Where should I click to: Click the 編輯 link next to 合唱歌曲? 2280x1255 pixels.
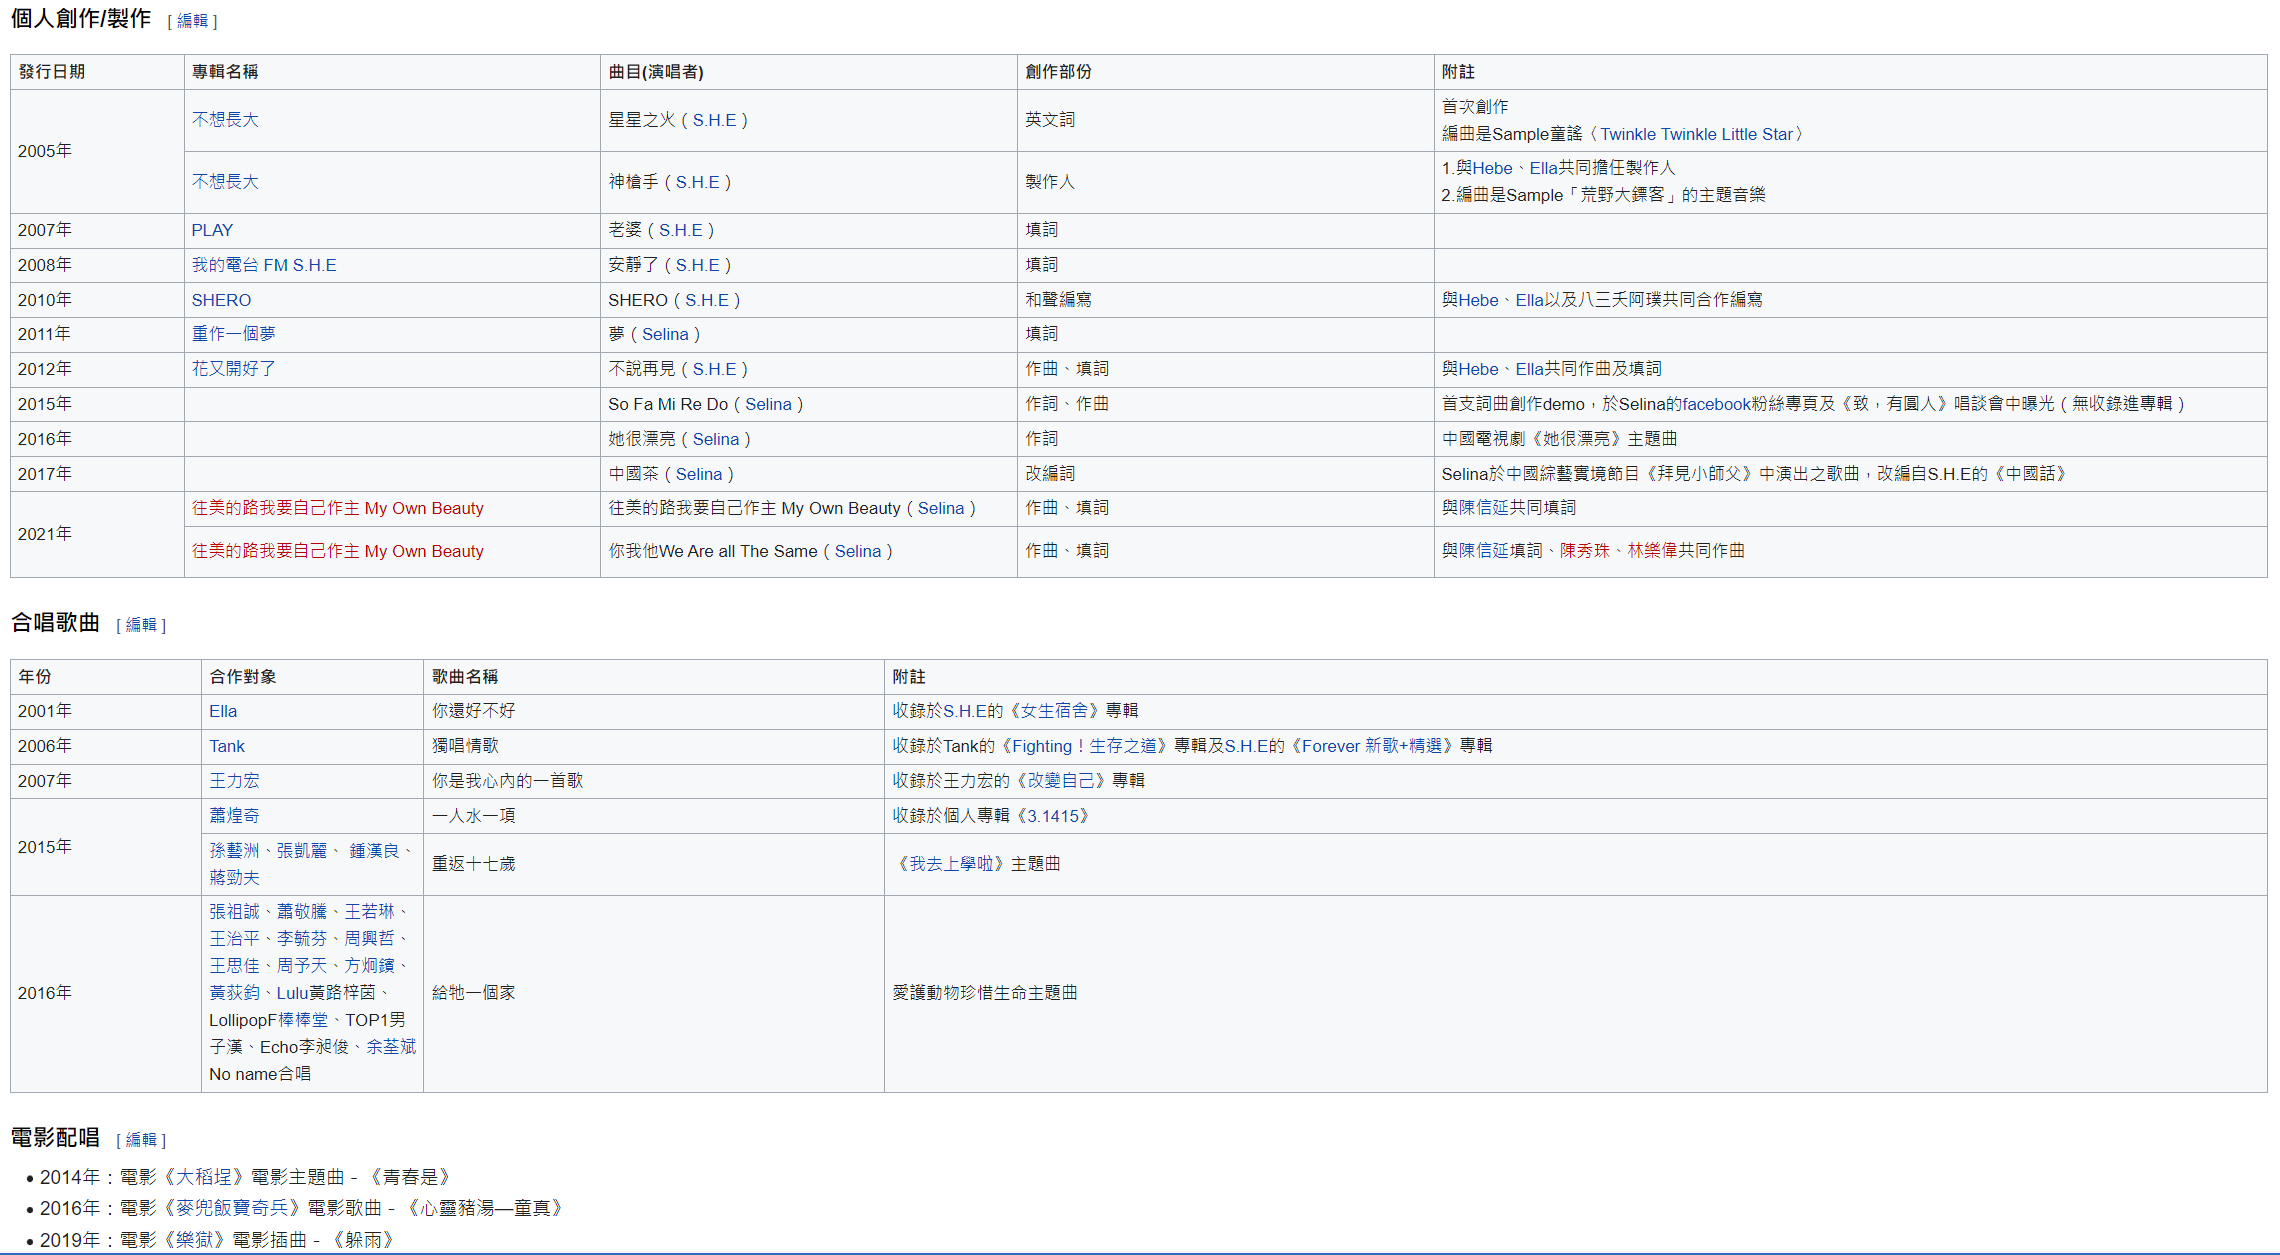coord(141,625)
